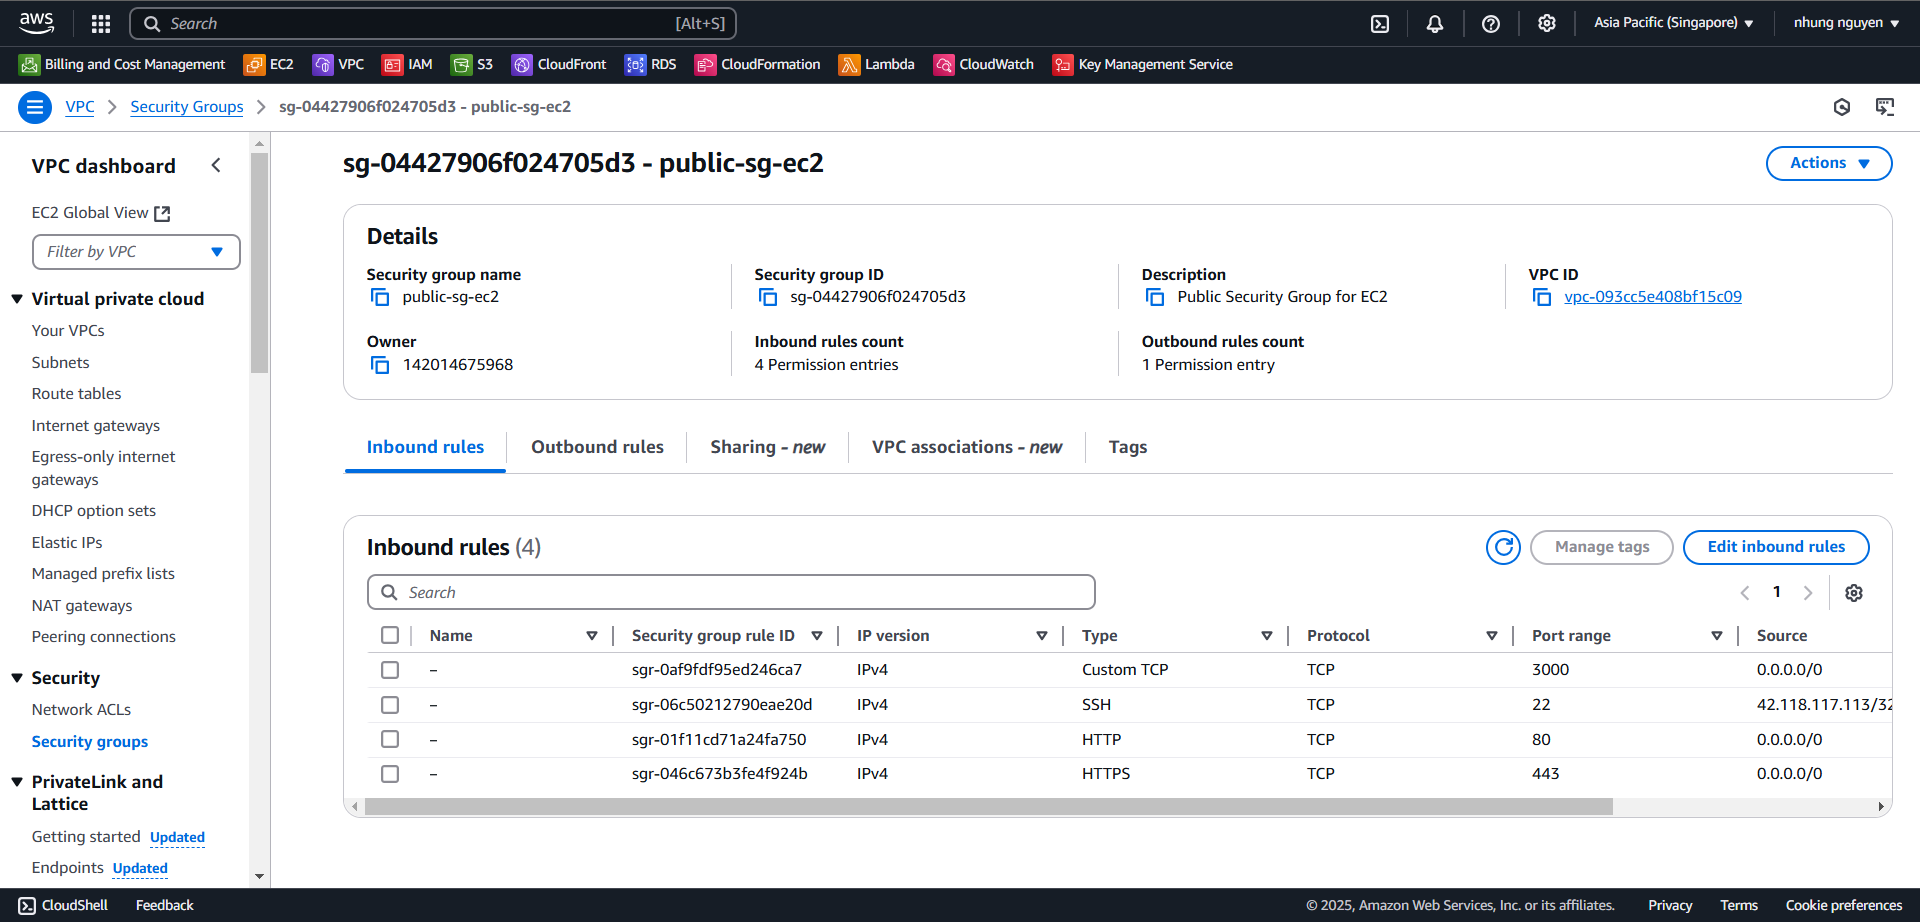Viewport: 1920px width, 922px height.
Task: Check the SSH rule sgr-06c50212790eae20d row
Action: click(390, 705)
